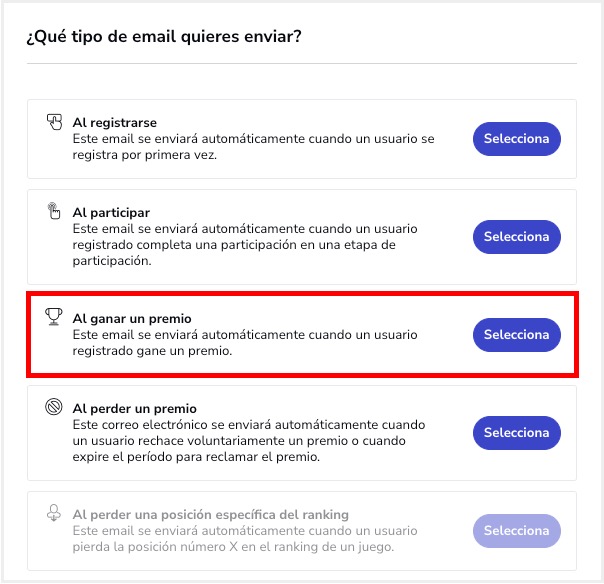Click the trophy icon for Al ganar un premio
Screen dimensions: 604x584
pyautogui.click(x=54, y=318)
